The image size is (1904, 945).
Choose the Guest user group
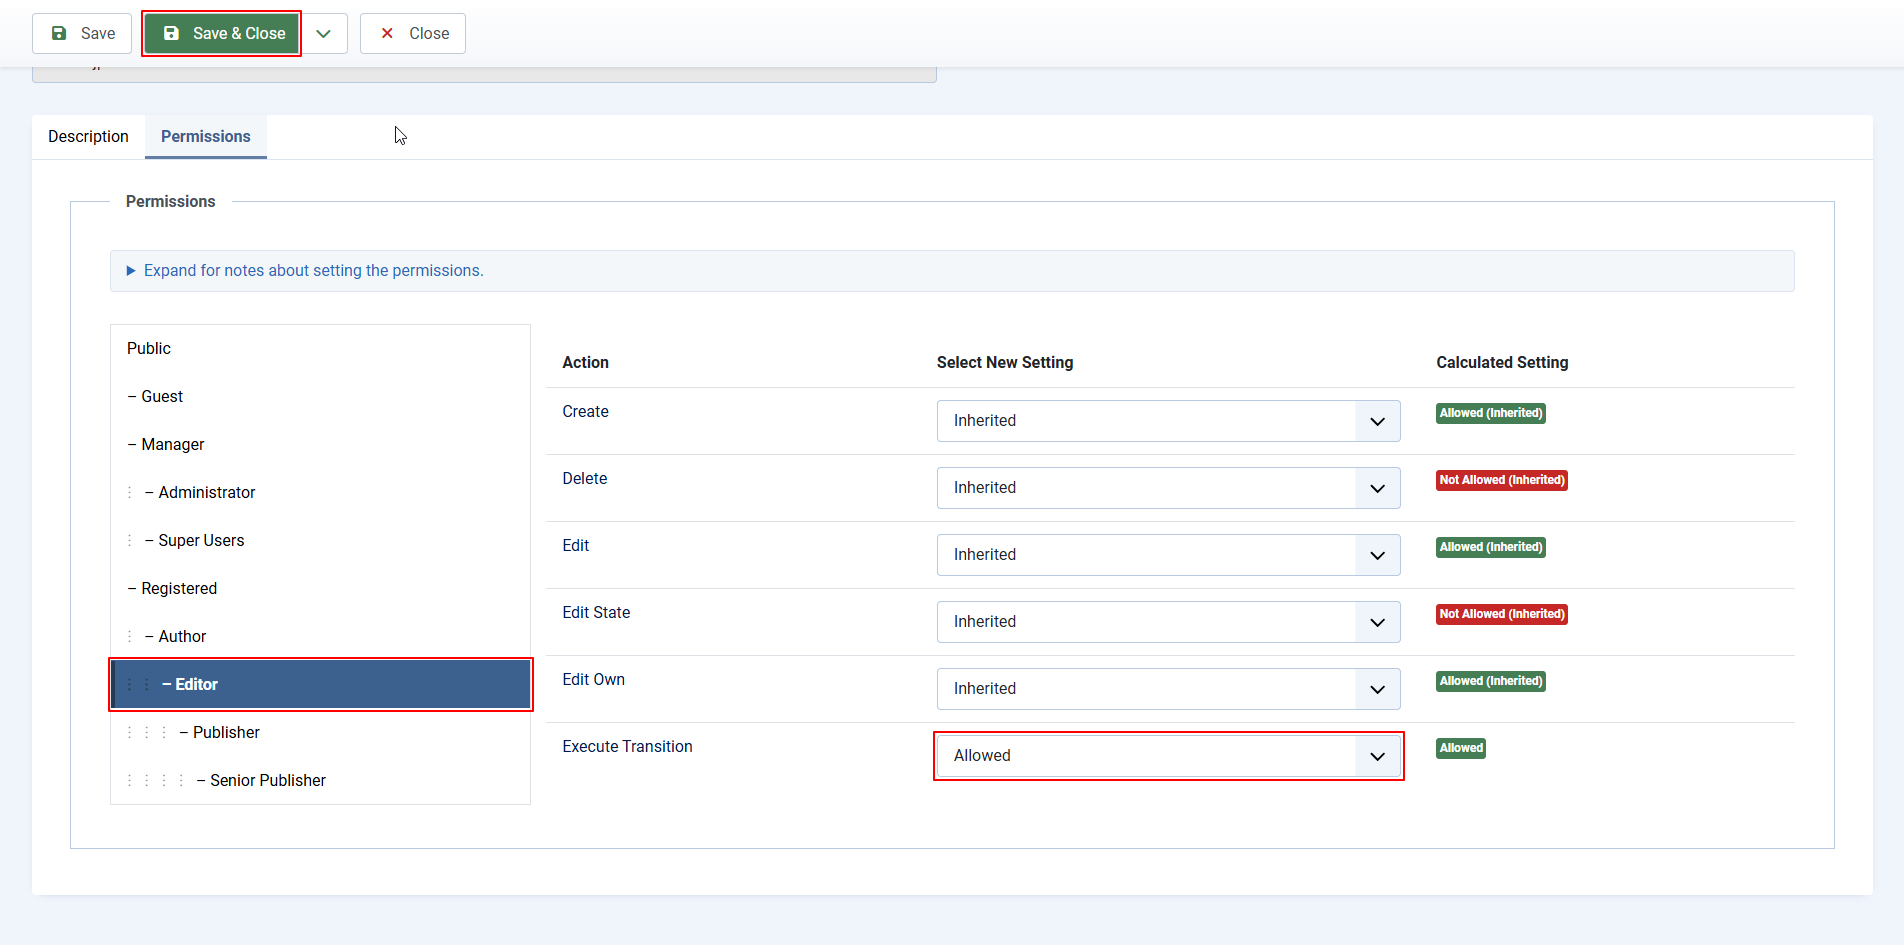(x=162, y=396)
